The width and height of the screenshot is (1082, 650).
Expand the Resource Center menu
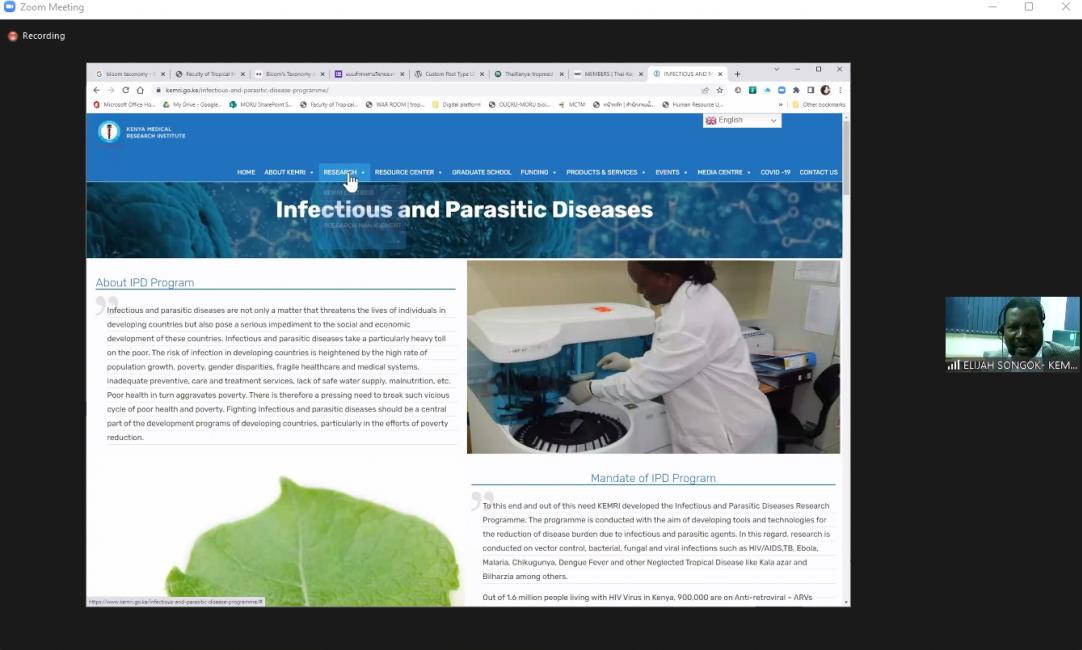408,173
